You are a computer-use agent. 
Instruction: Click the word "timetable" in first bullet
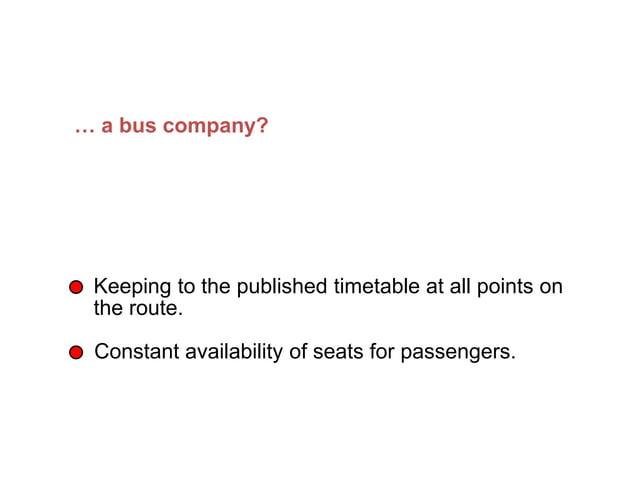tap(375, 287)
